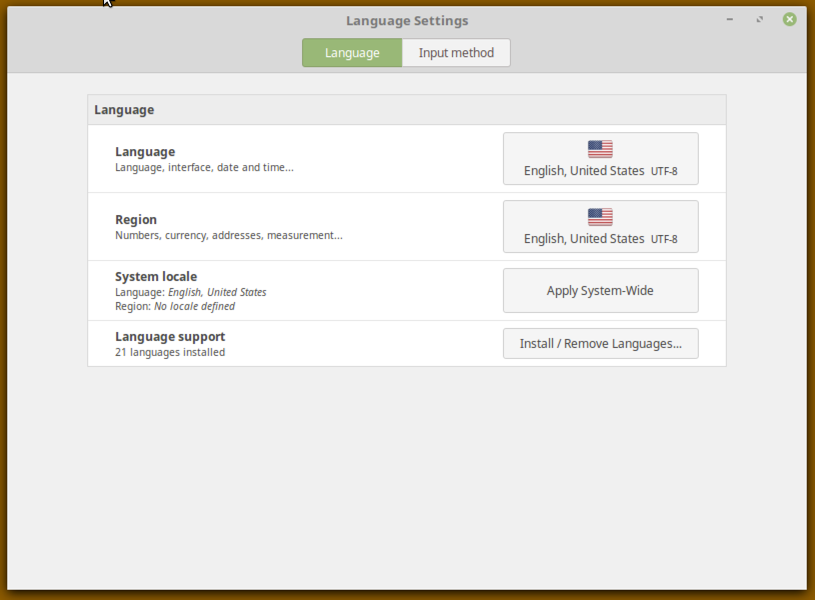Click the "21 languages installed" text

pos(170,352)
